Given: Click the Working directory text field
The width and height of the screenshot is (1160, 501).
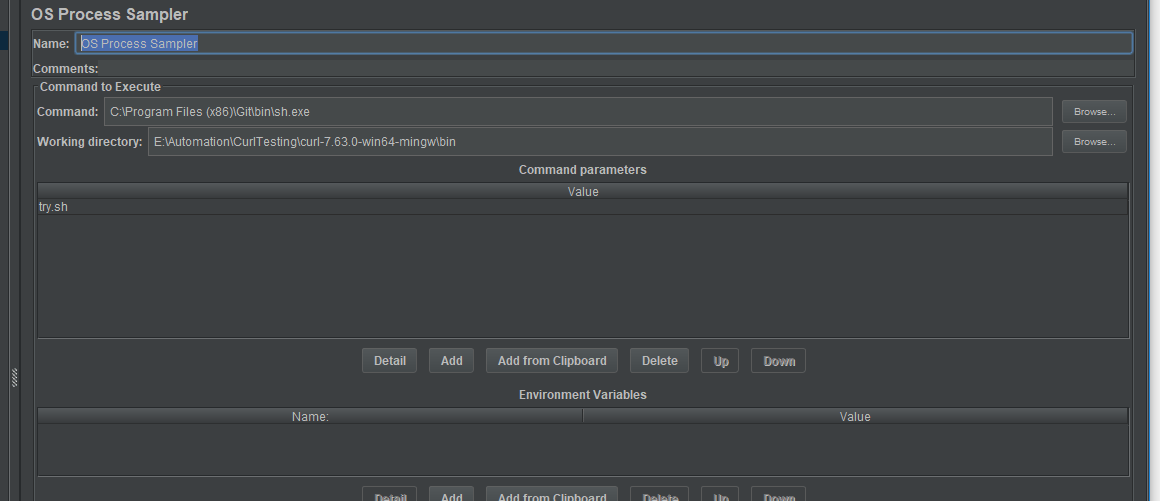Looking at the screenshot, I should (600, 142).
